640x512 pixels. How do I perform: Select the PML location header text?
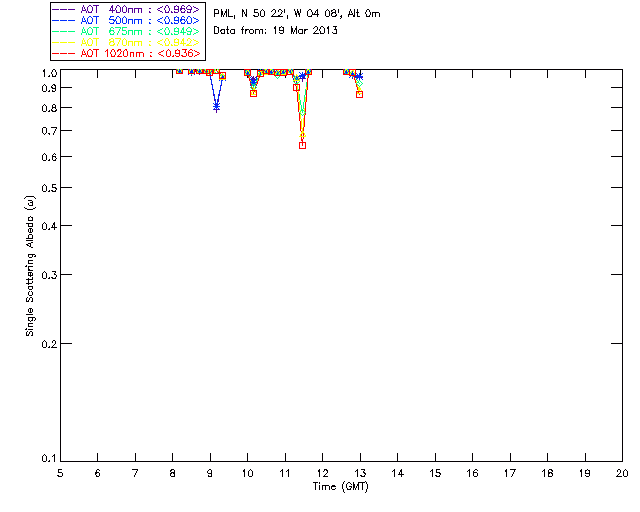[x=297, y=13]
